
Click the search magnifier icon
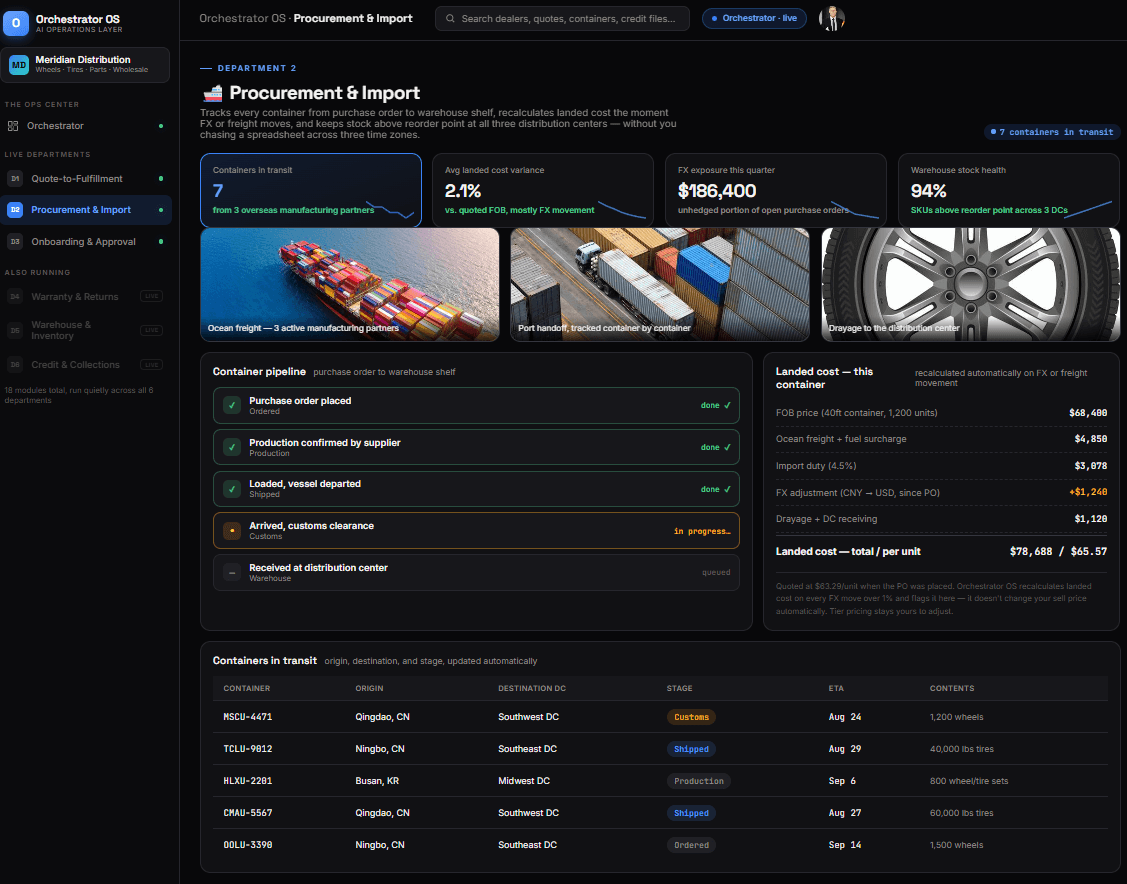coord(450,19)
